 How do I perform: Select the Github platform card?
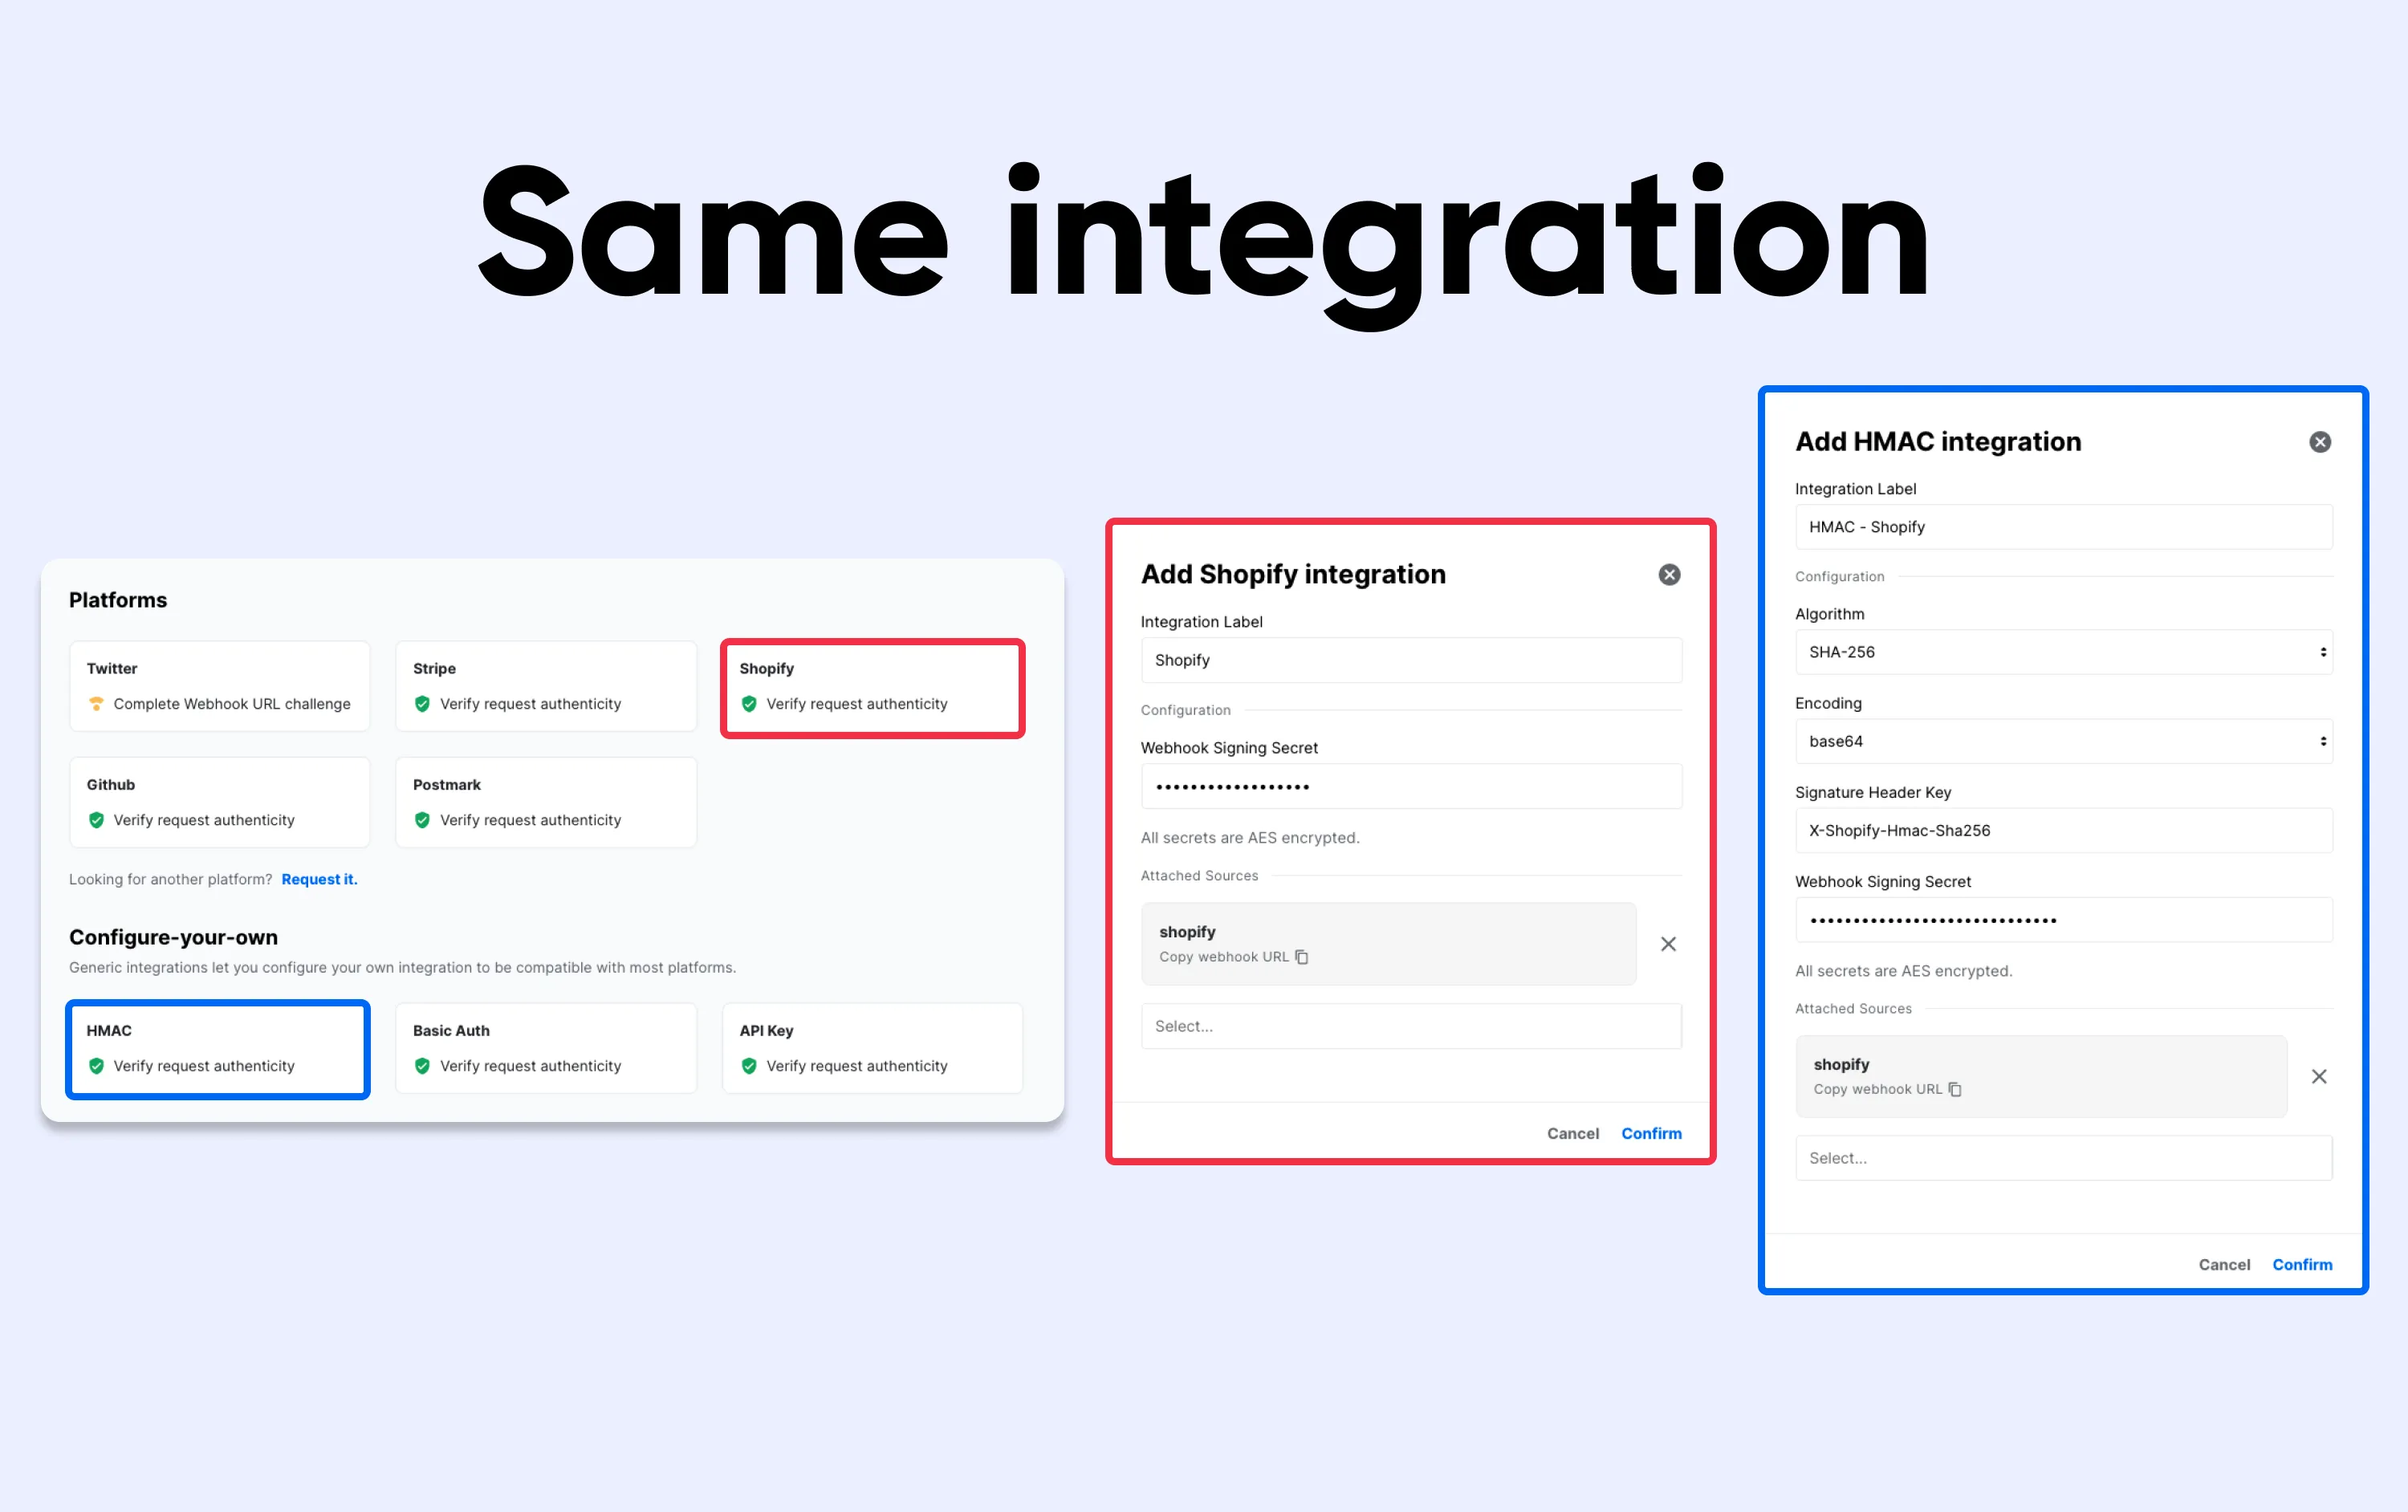[220, 802]
